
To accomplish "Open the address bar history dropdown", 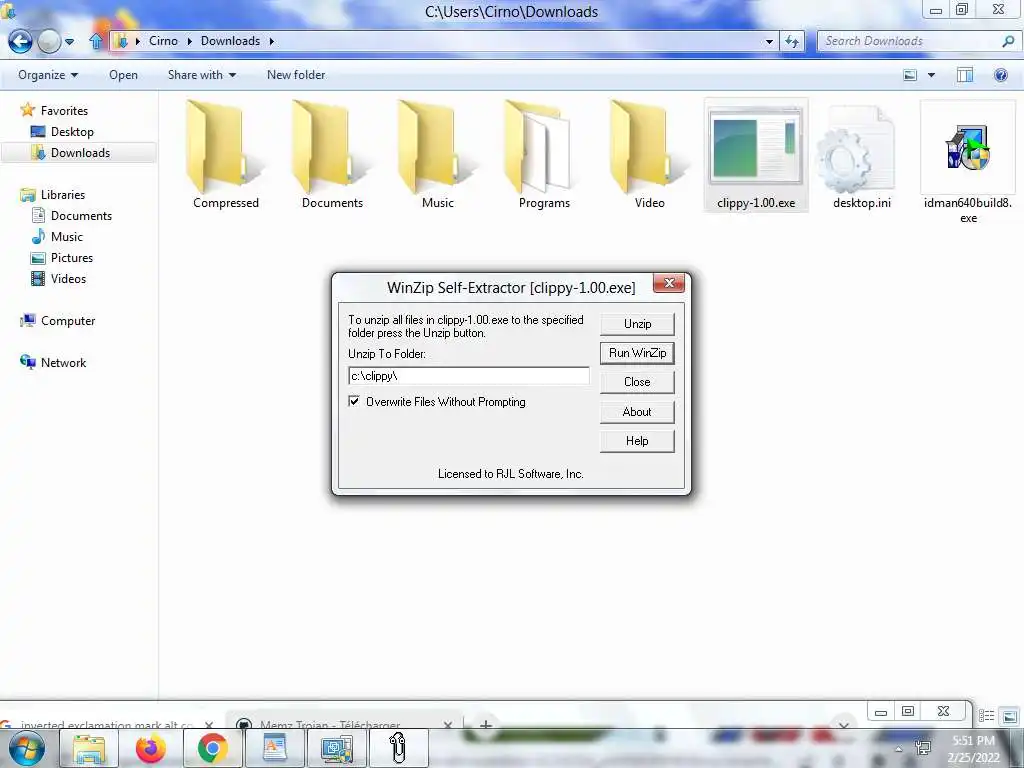I will (769, 41).
